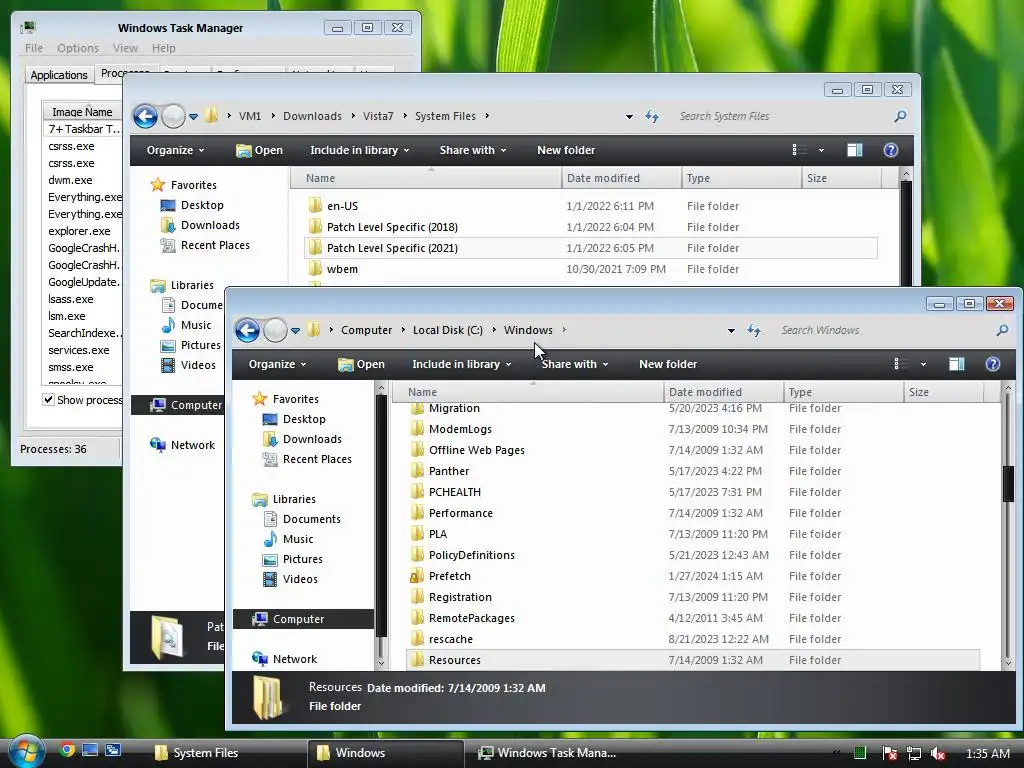Click green Task Manager CPU tray icon

(860, 753)
